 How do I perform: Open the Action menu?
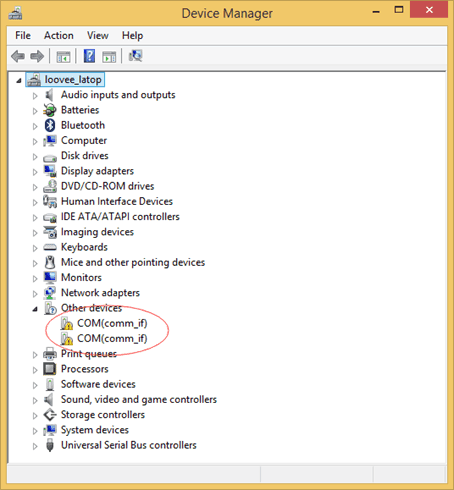click(59, 35)
